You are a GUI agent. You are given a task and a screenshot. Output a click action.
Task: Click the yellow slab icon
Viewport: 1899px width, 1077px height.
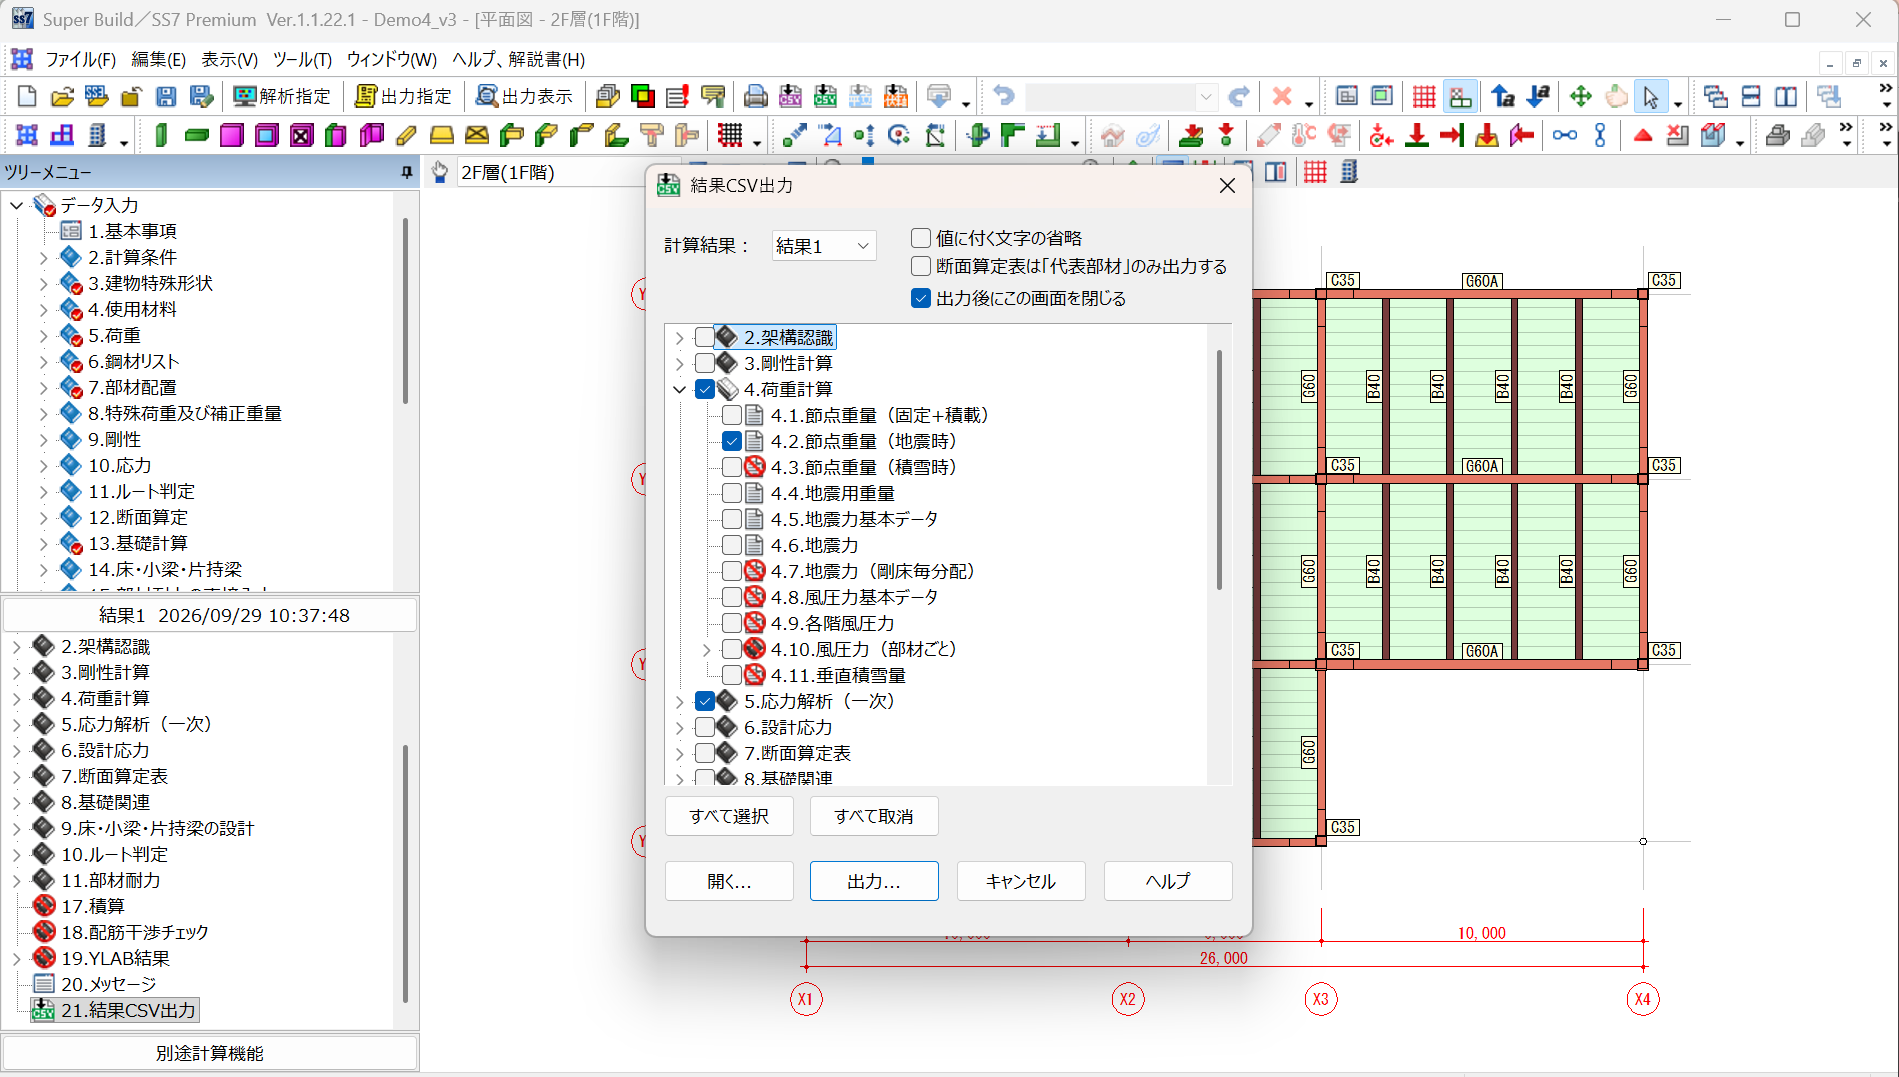pos(442,135)
